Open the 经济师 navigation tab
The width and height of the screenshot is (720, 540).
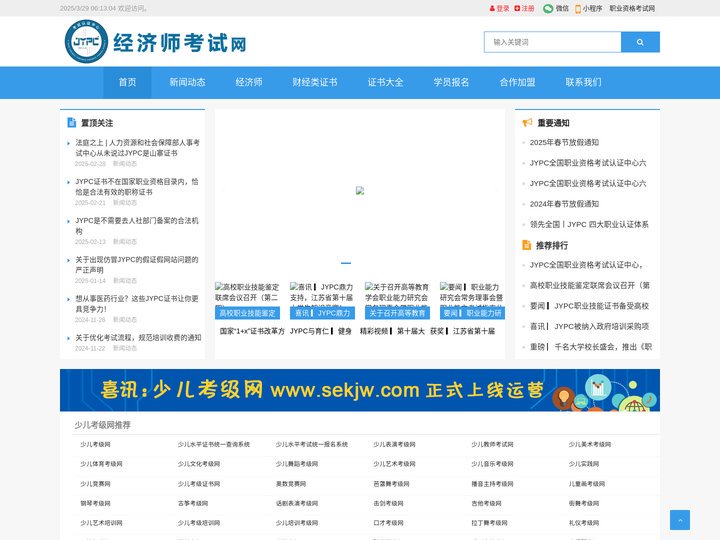(249, 82)
